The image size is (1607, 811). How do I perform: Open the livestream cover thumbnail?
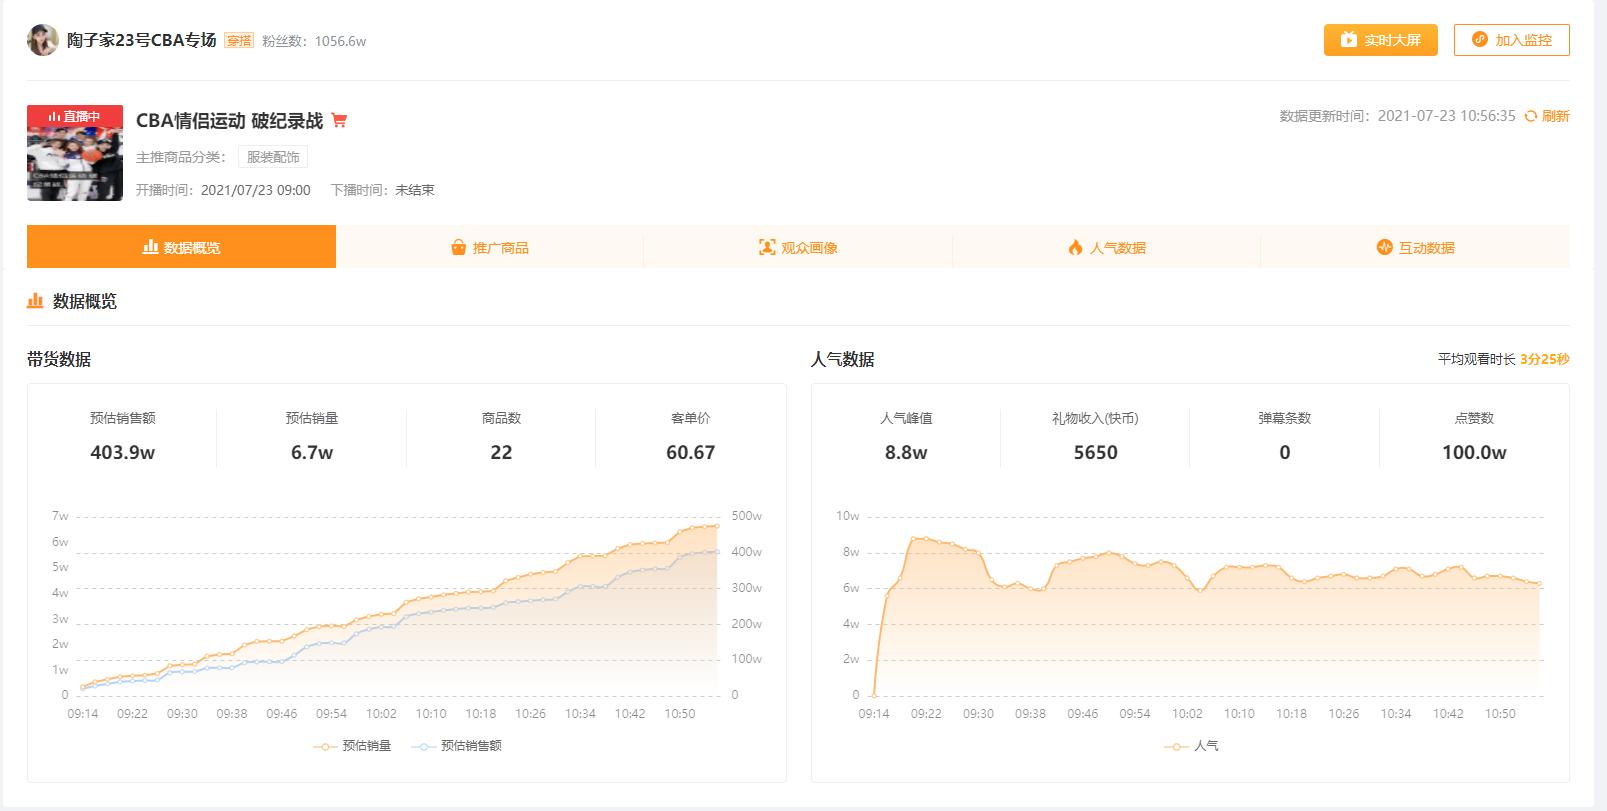coord(75,153)
